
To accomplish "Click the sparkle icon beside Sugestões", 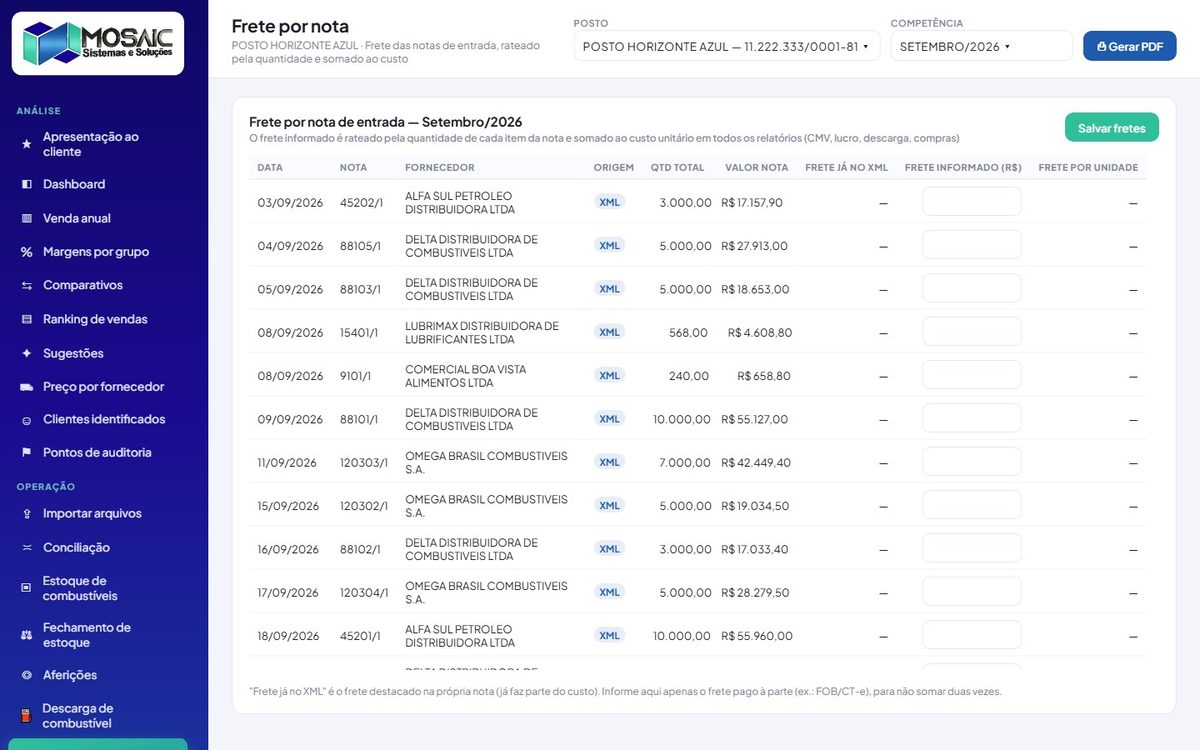I will pyautogui.click(x=27, y=354).
